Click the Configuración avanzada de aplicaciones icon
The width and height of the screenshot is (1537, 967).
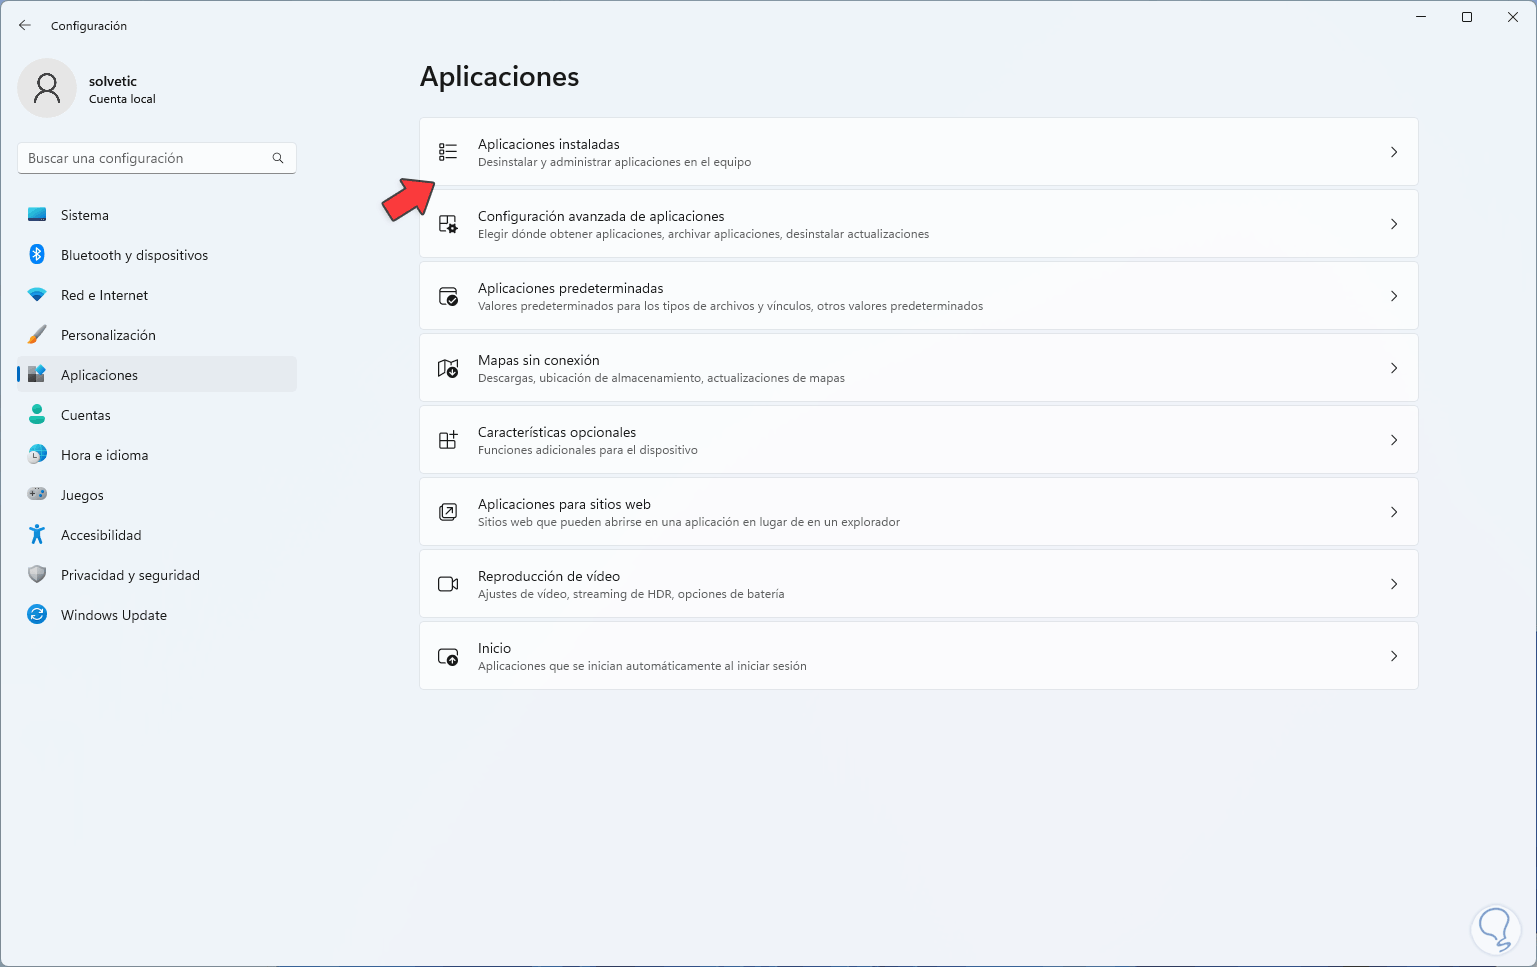coord(447,224)
